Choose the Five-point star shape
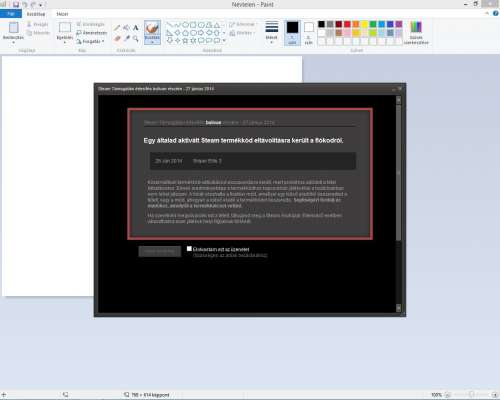This screenshot has height=400, width=500. click(x=185, y=41)
